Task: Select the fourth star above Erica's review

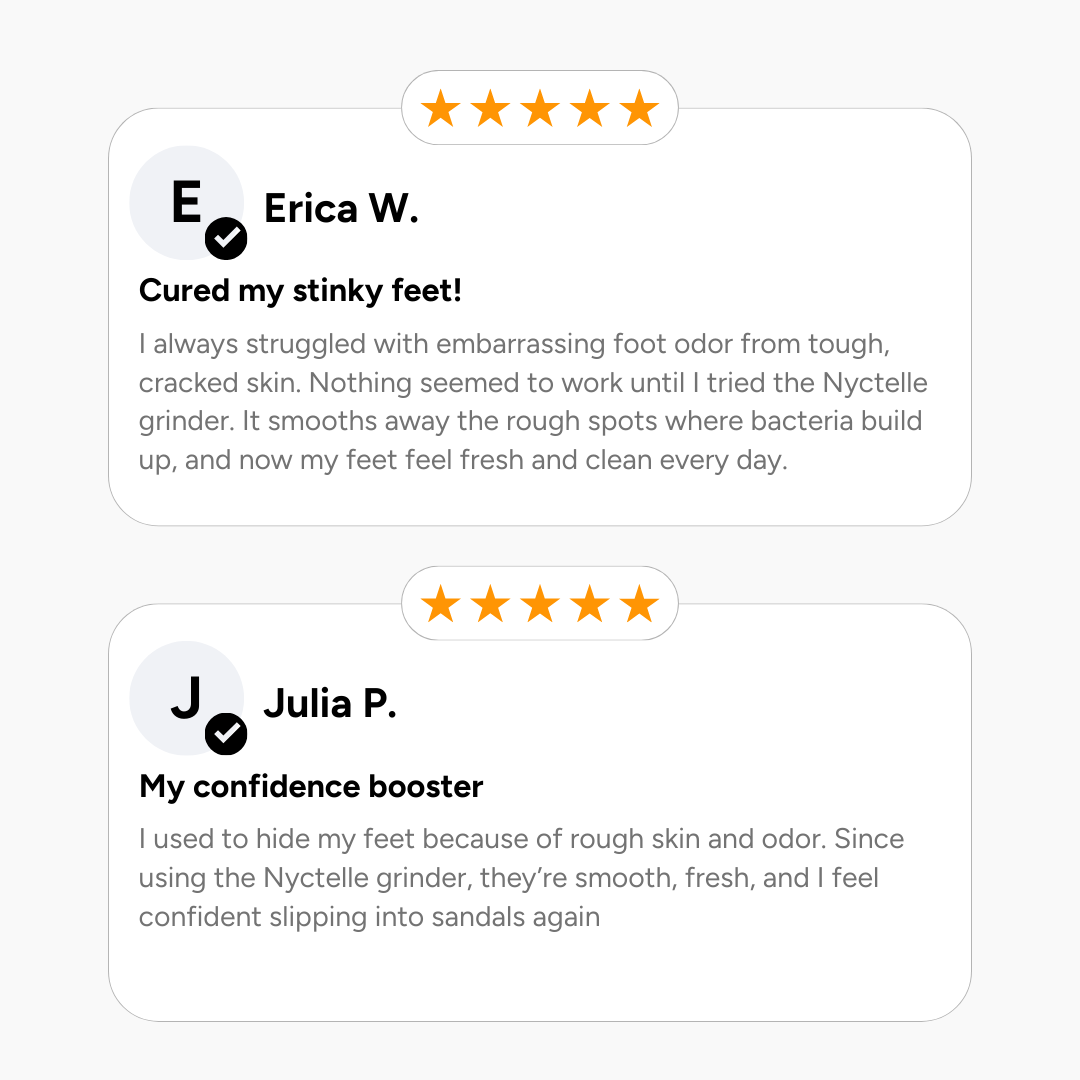Action: tap(589, 109)
